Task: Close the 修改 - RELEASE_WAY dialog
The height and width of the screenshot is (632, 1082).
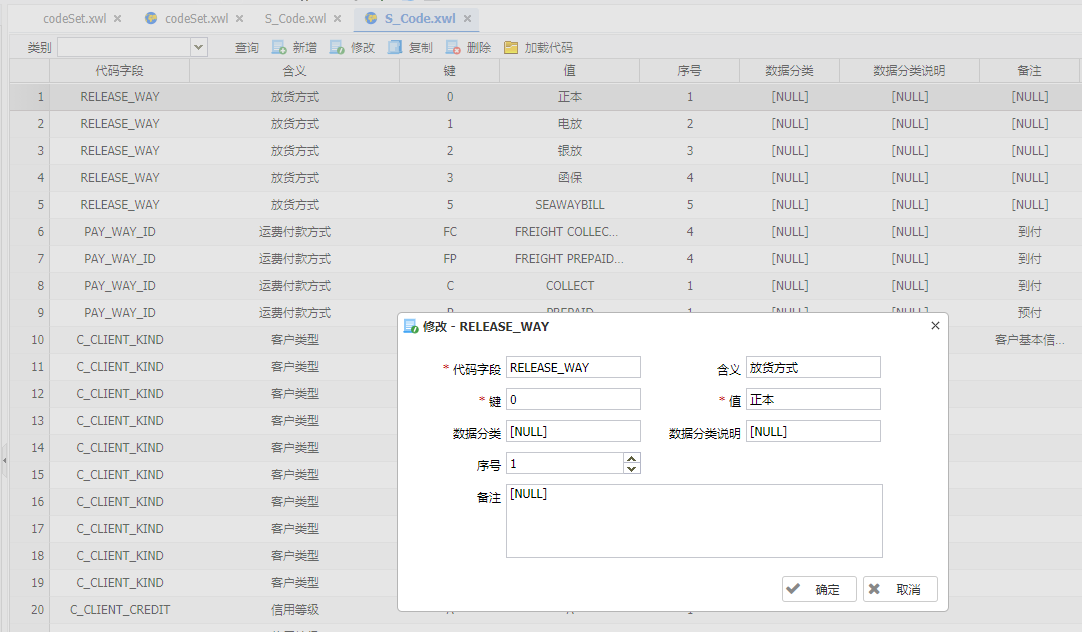Action: click(x=935, y=325)
